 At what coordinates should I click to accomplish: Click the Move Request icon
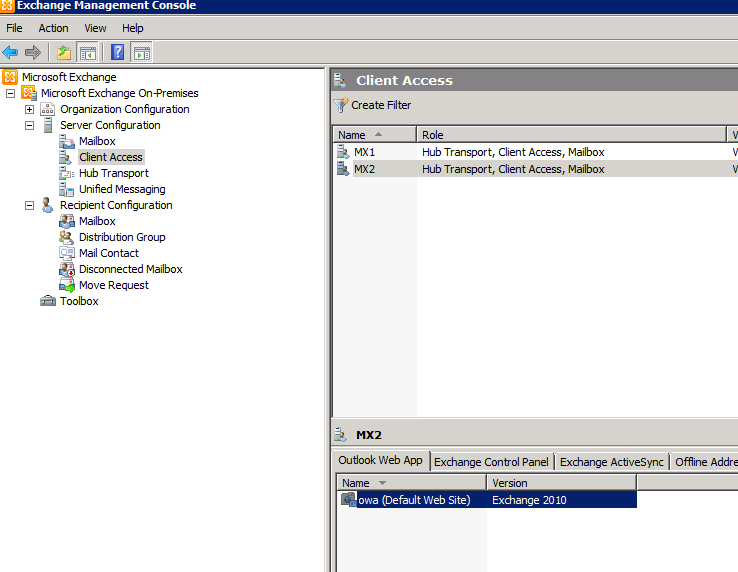(67, 285)
